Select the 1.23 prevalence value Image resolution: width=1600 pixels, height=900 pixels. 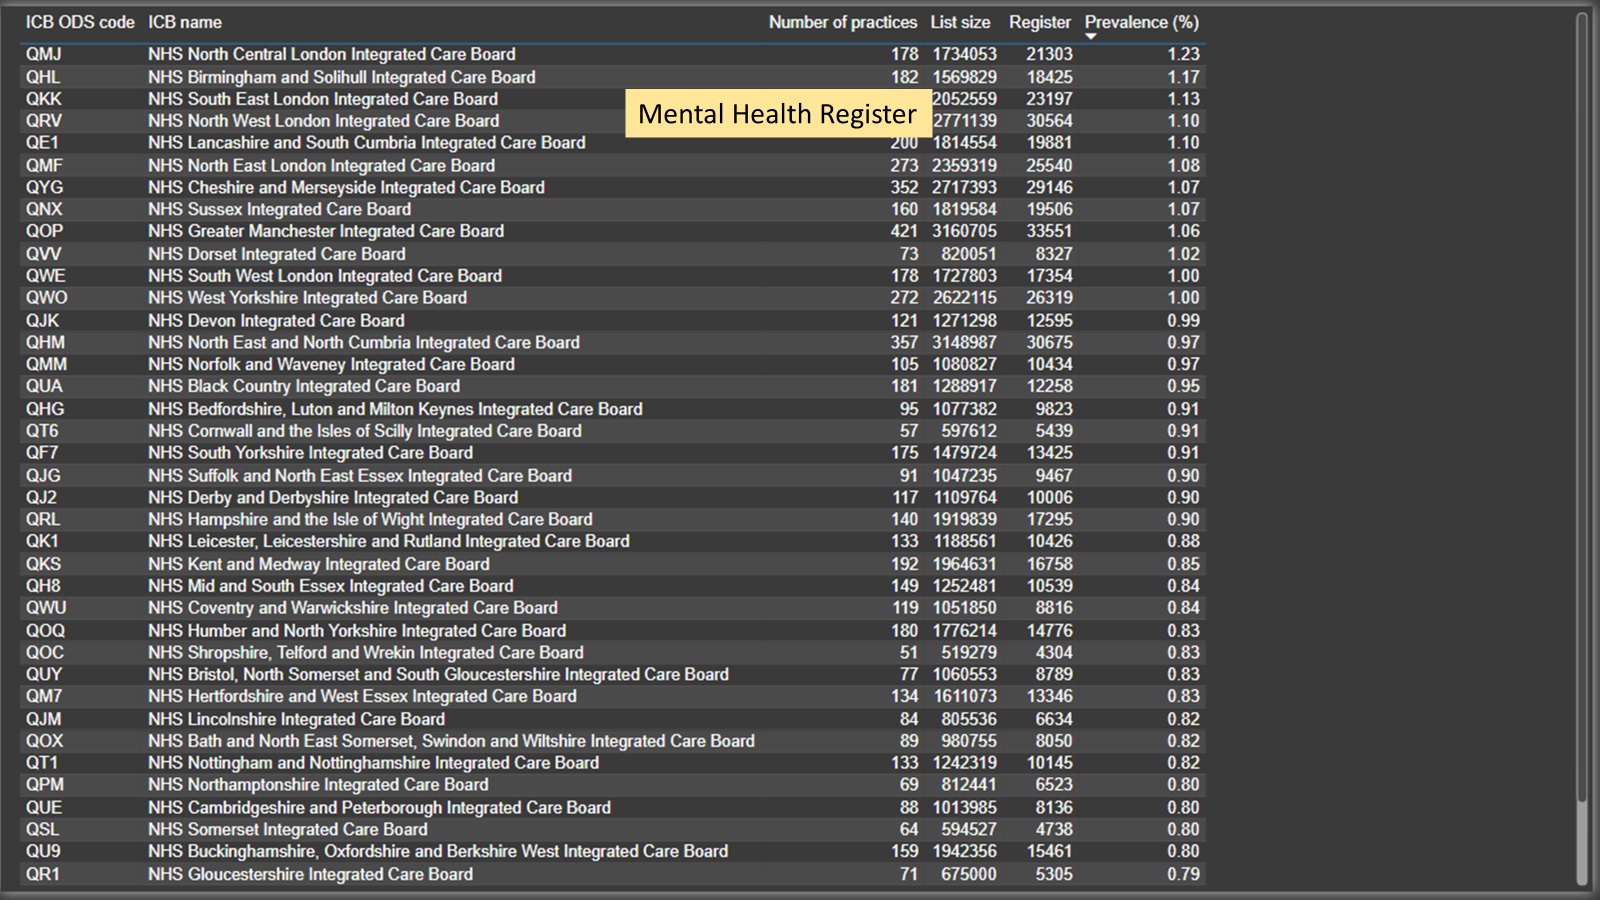1184,54
